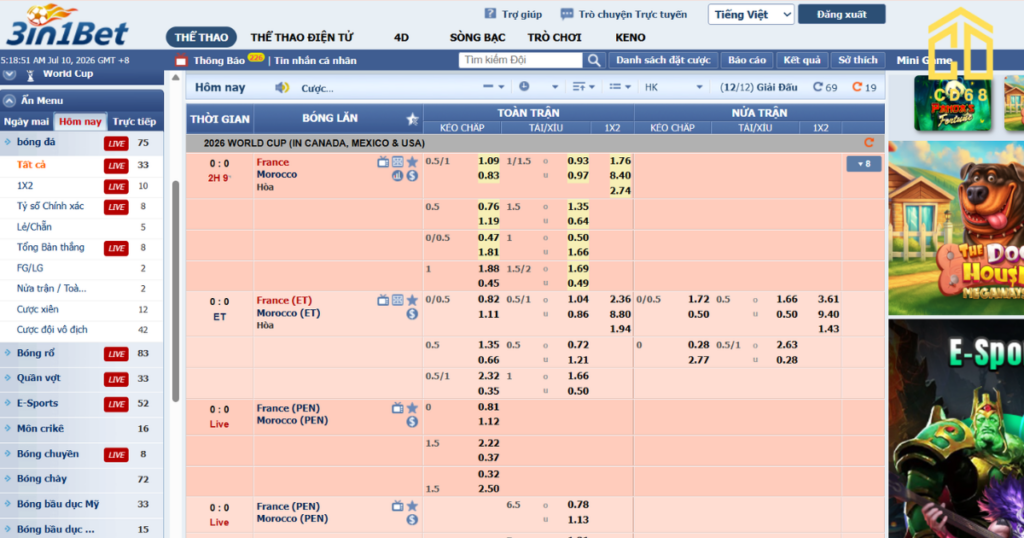The image size is (1024, 538).
Task: Open Danh sách đặt cược
Action: pyautogui.click(x=663, y=60)
